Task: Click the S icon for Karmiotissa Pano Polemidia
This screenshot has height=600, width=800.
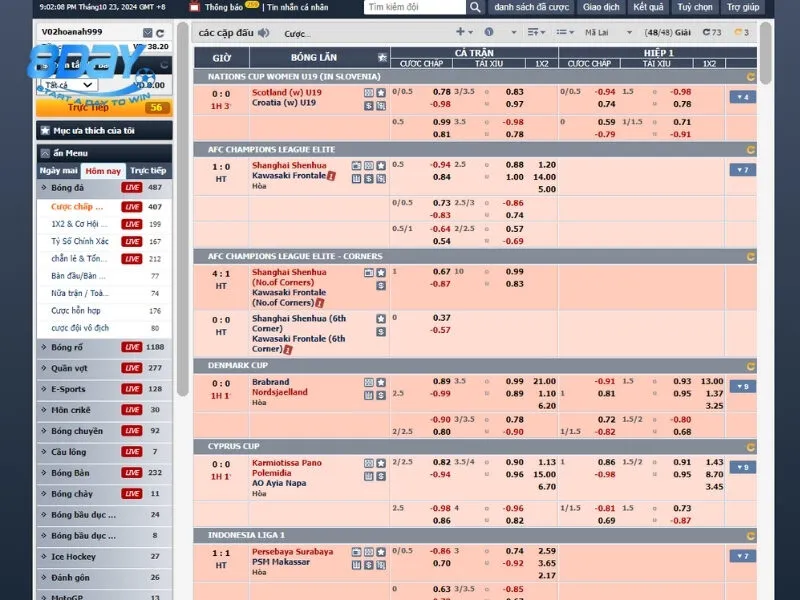Action: (x=381, y=477)
